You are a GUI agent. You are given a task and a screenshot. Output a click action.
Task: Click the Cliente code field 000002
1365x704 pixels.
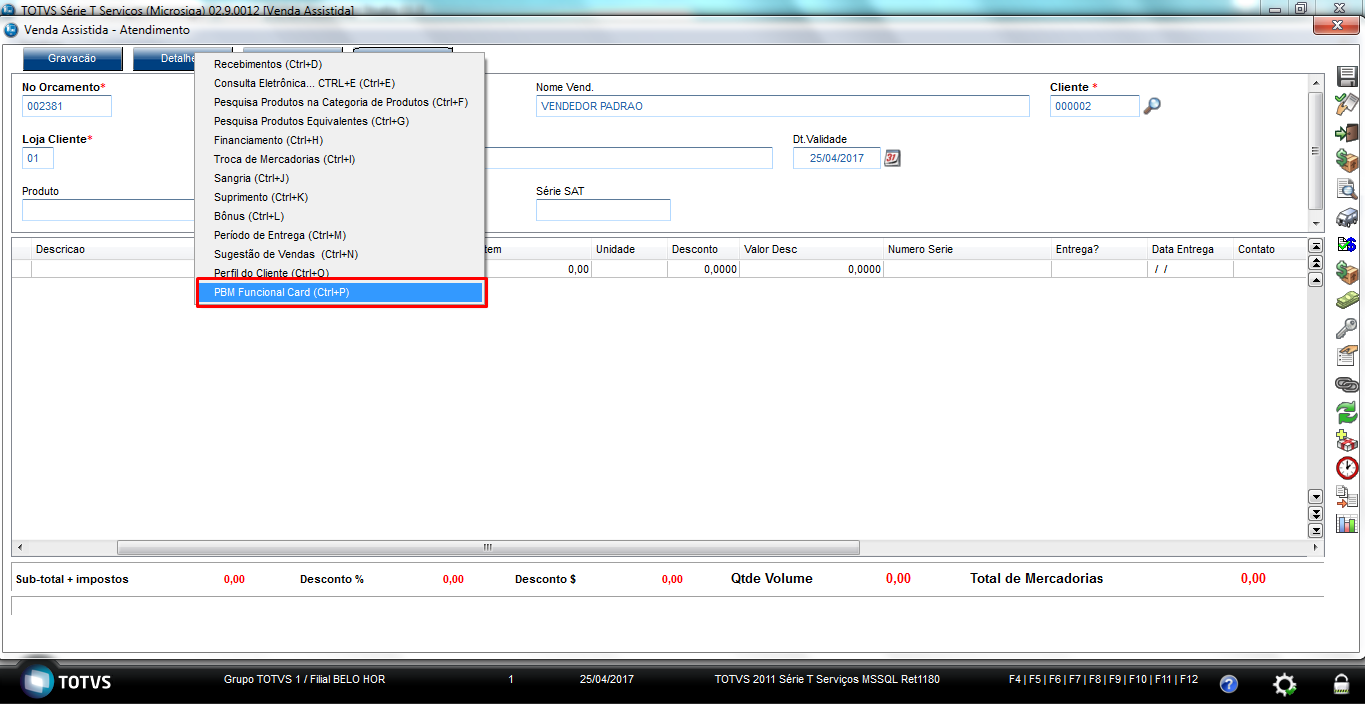click(1094, 106)
